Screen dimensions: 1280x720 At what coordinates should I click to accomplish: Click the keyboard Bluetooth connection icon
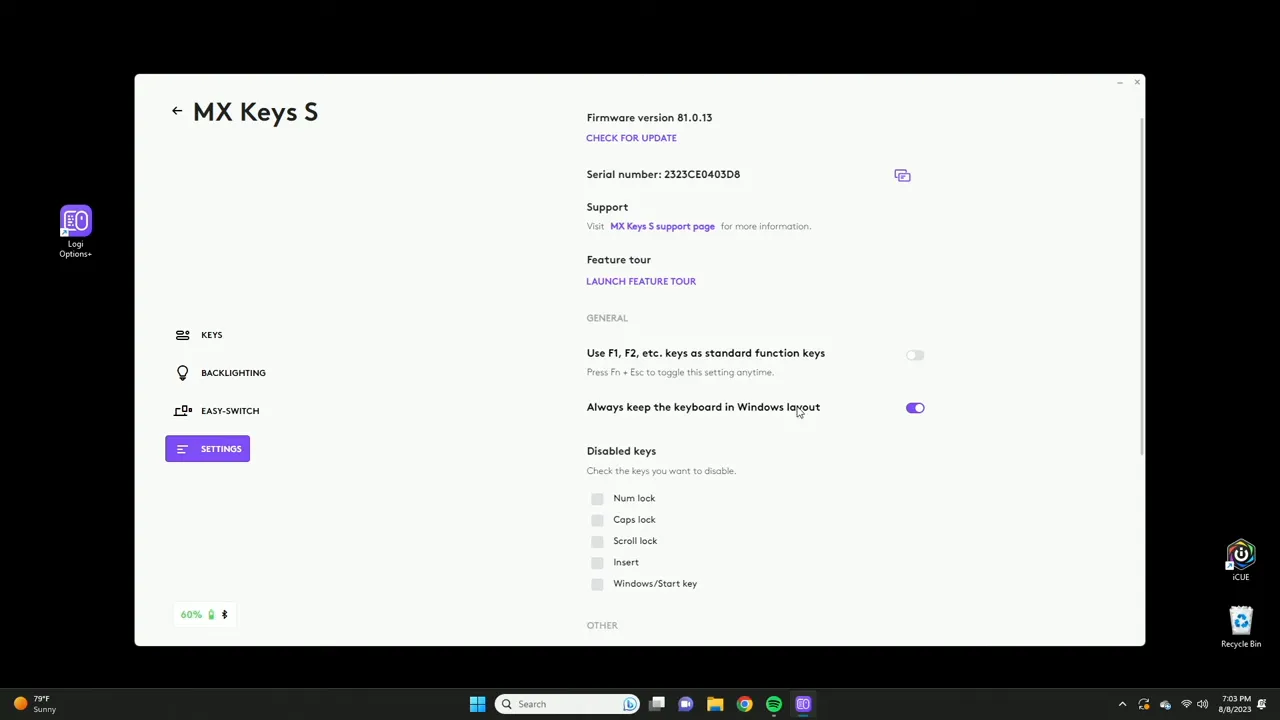(224, 614)
